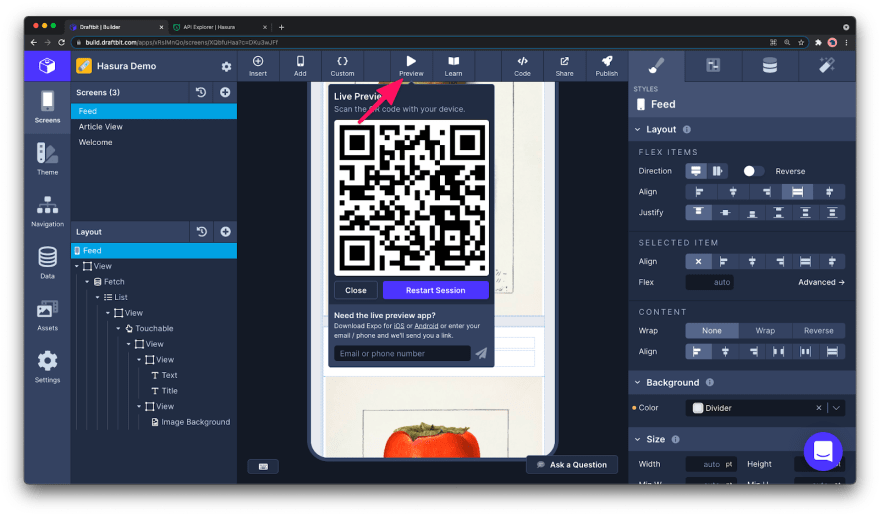Screen dimensions: 880x516
Task: Set flex direction to column
Action: [696, 171]
